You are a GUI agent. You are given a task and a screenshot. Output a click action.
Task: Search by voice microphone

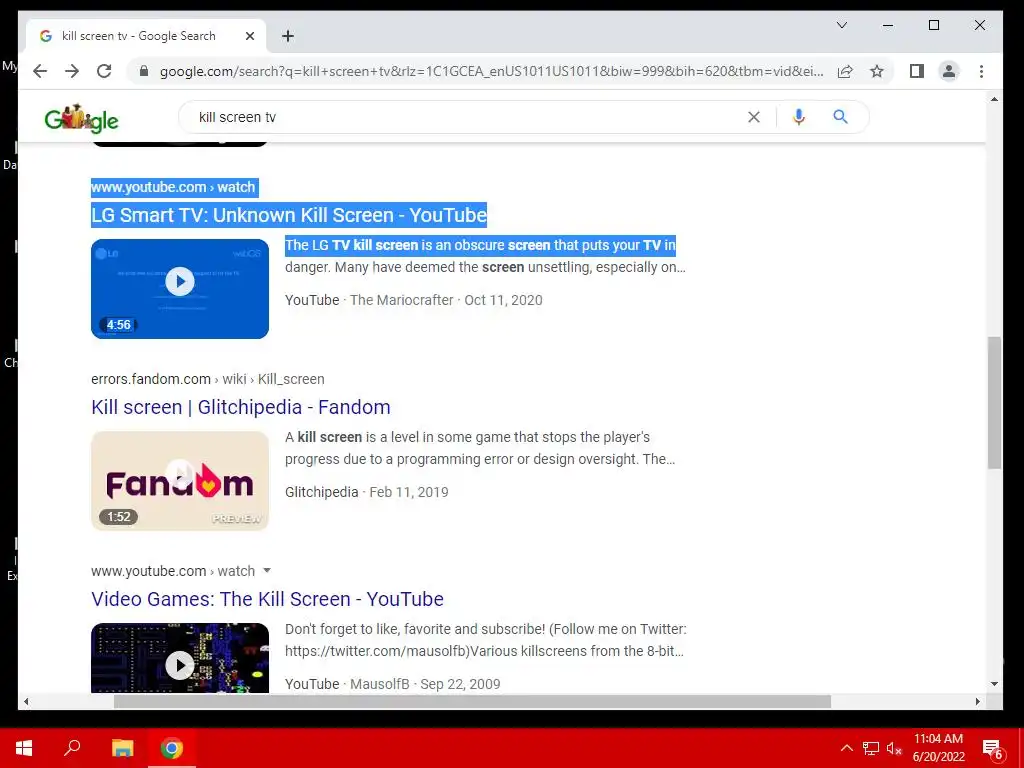click(x=799, y=117)
